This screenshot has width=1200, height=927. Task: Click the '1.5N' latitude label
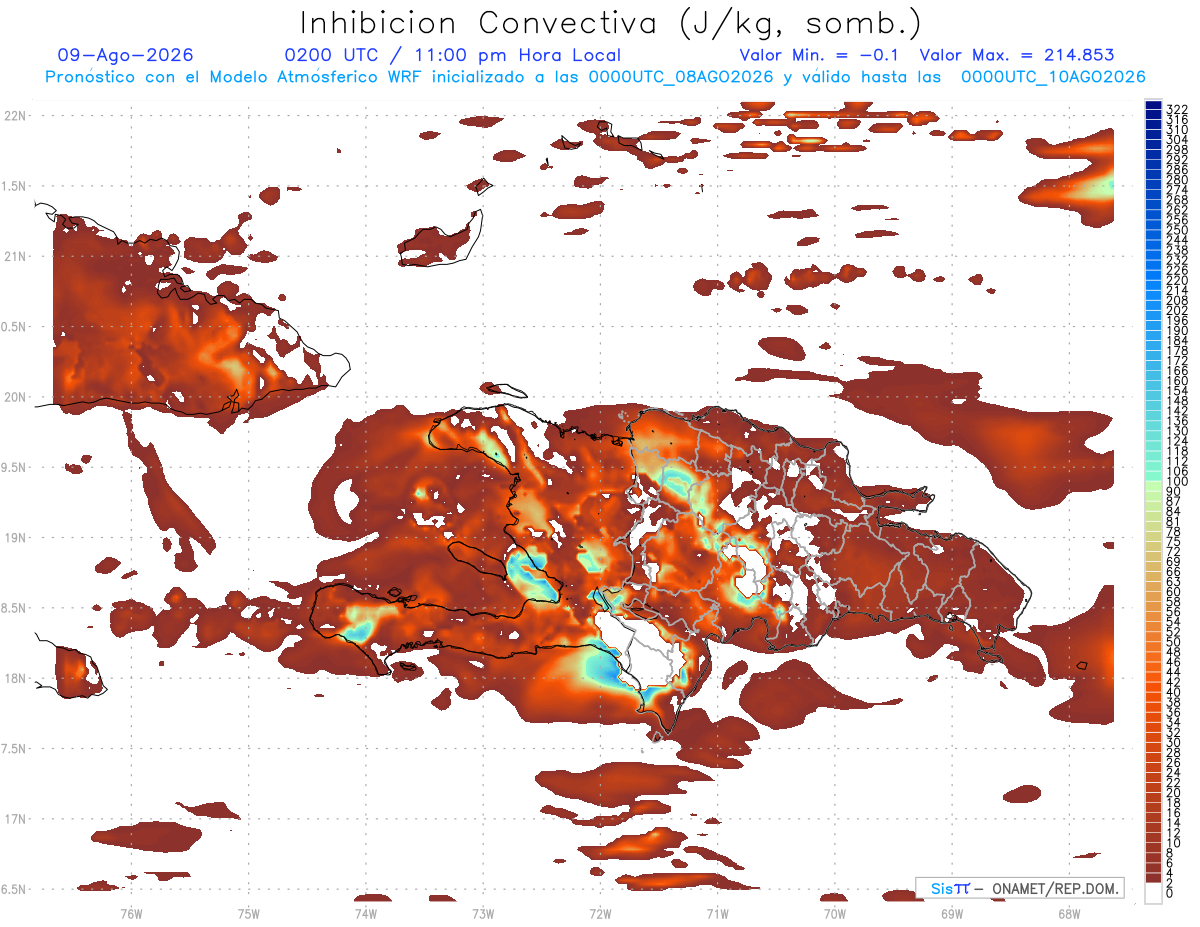coord(14,186)
